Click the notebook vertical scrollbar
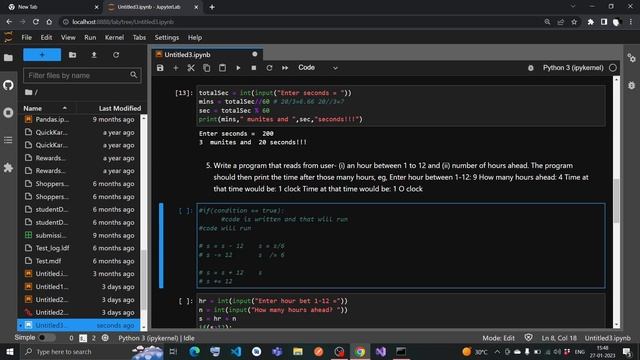The image size is (640, 360). point(616,202)
